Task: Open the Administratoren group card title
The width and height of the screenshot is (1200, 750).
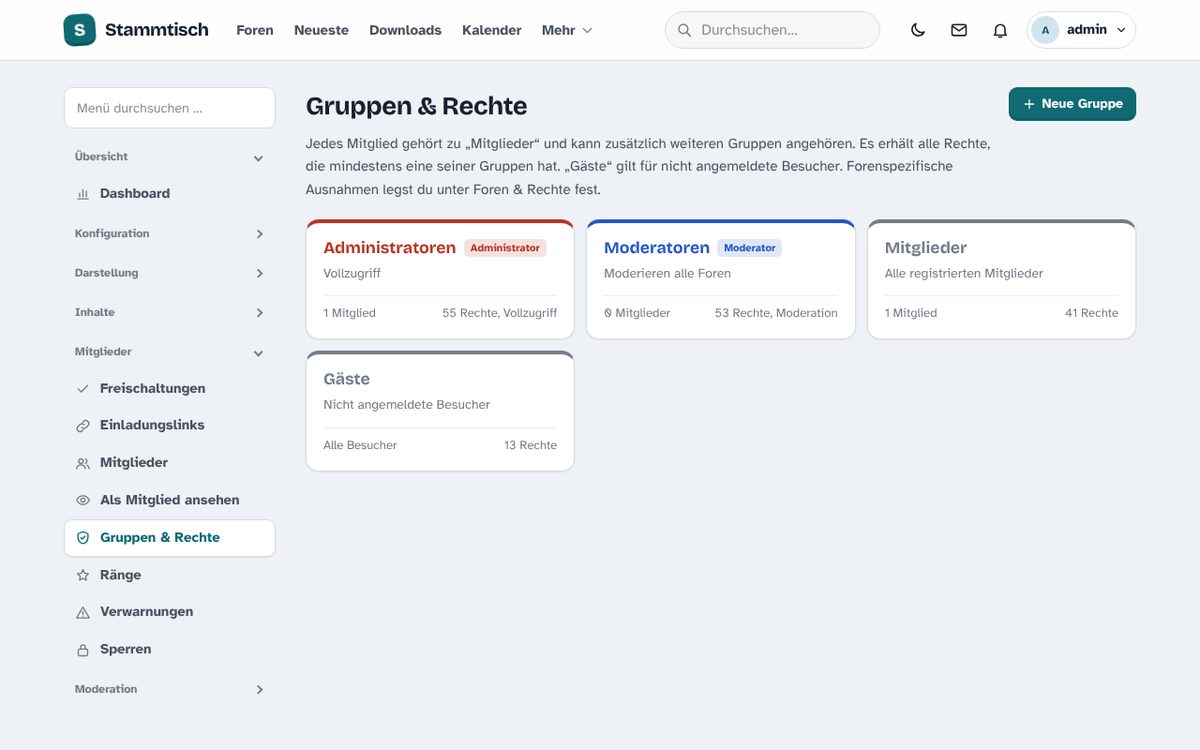Action: click(390, 248)
